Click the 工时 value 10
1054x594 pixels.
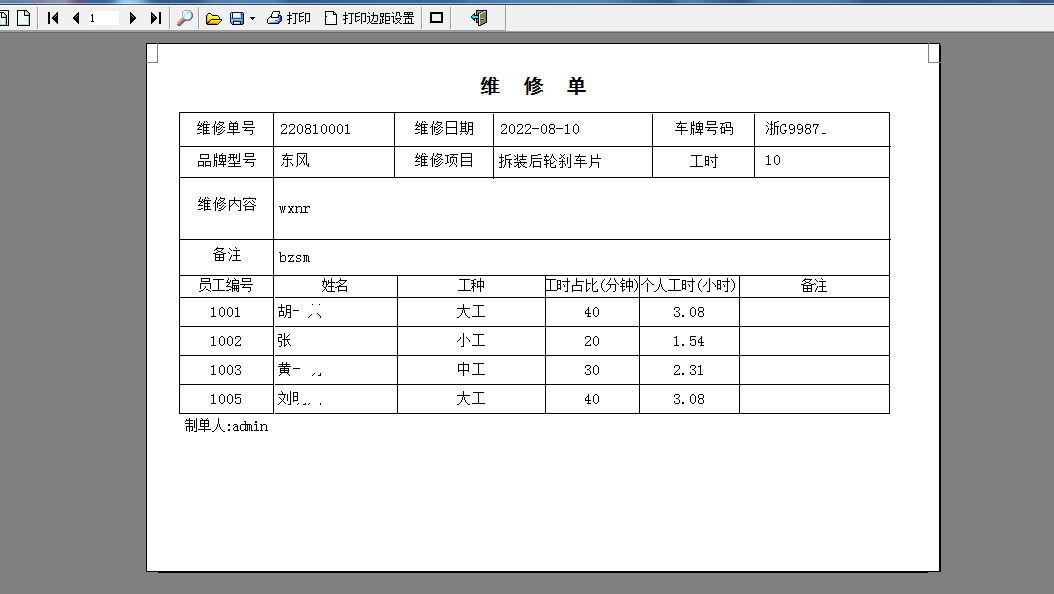tap(772, 161)
